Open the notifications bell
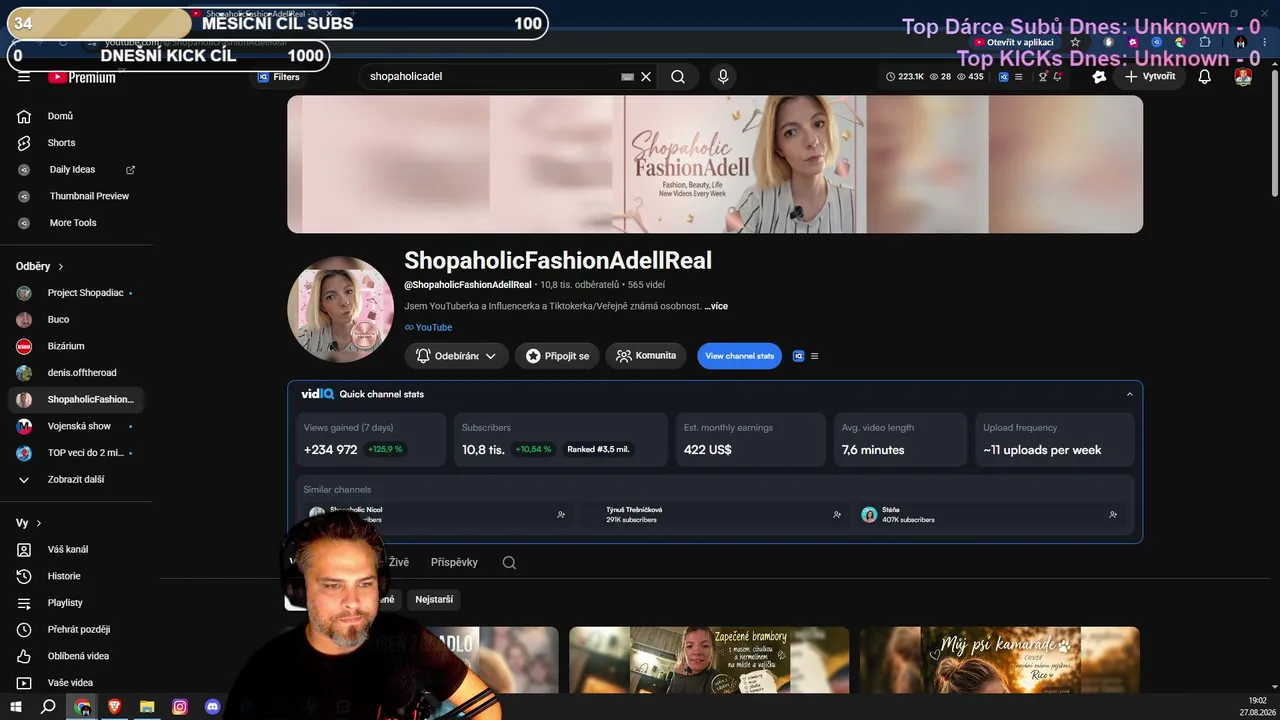Screen dimensions: 1280x720 (1205, 77)
